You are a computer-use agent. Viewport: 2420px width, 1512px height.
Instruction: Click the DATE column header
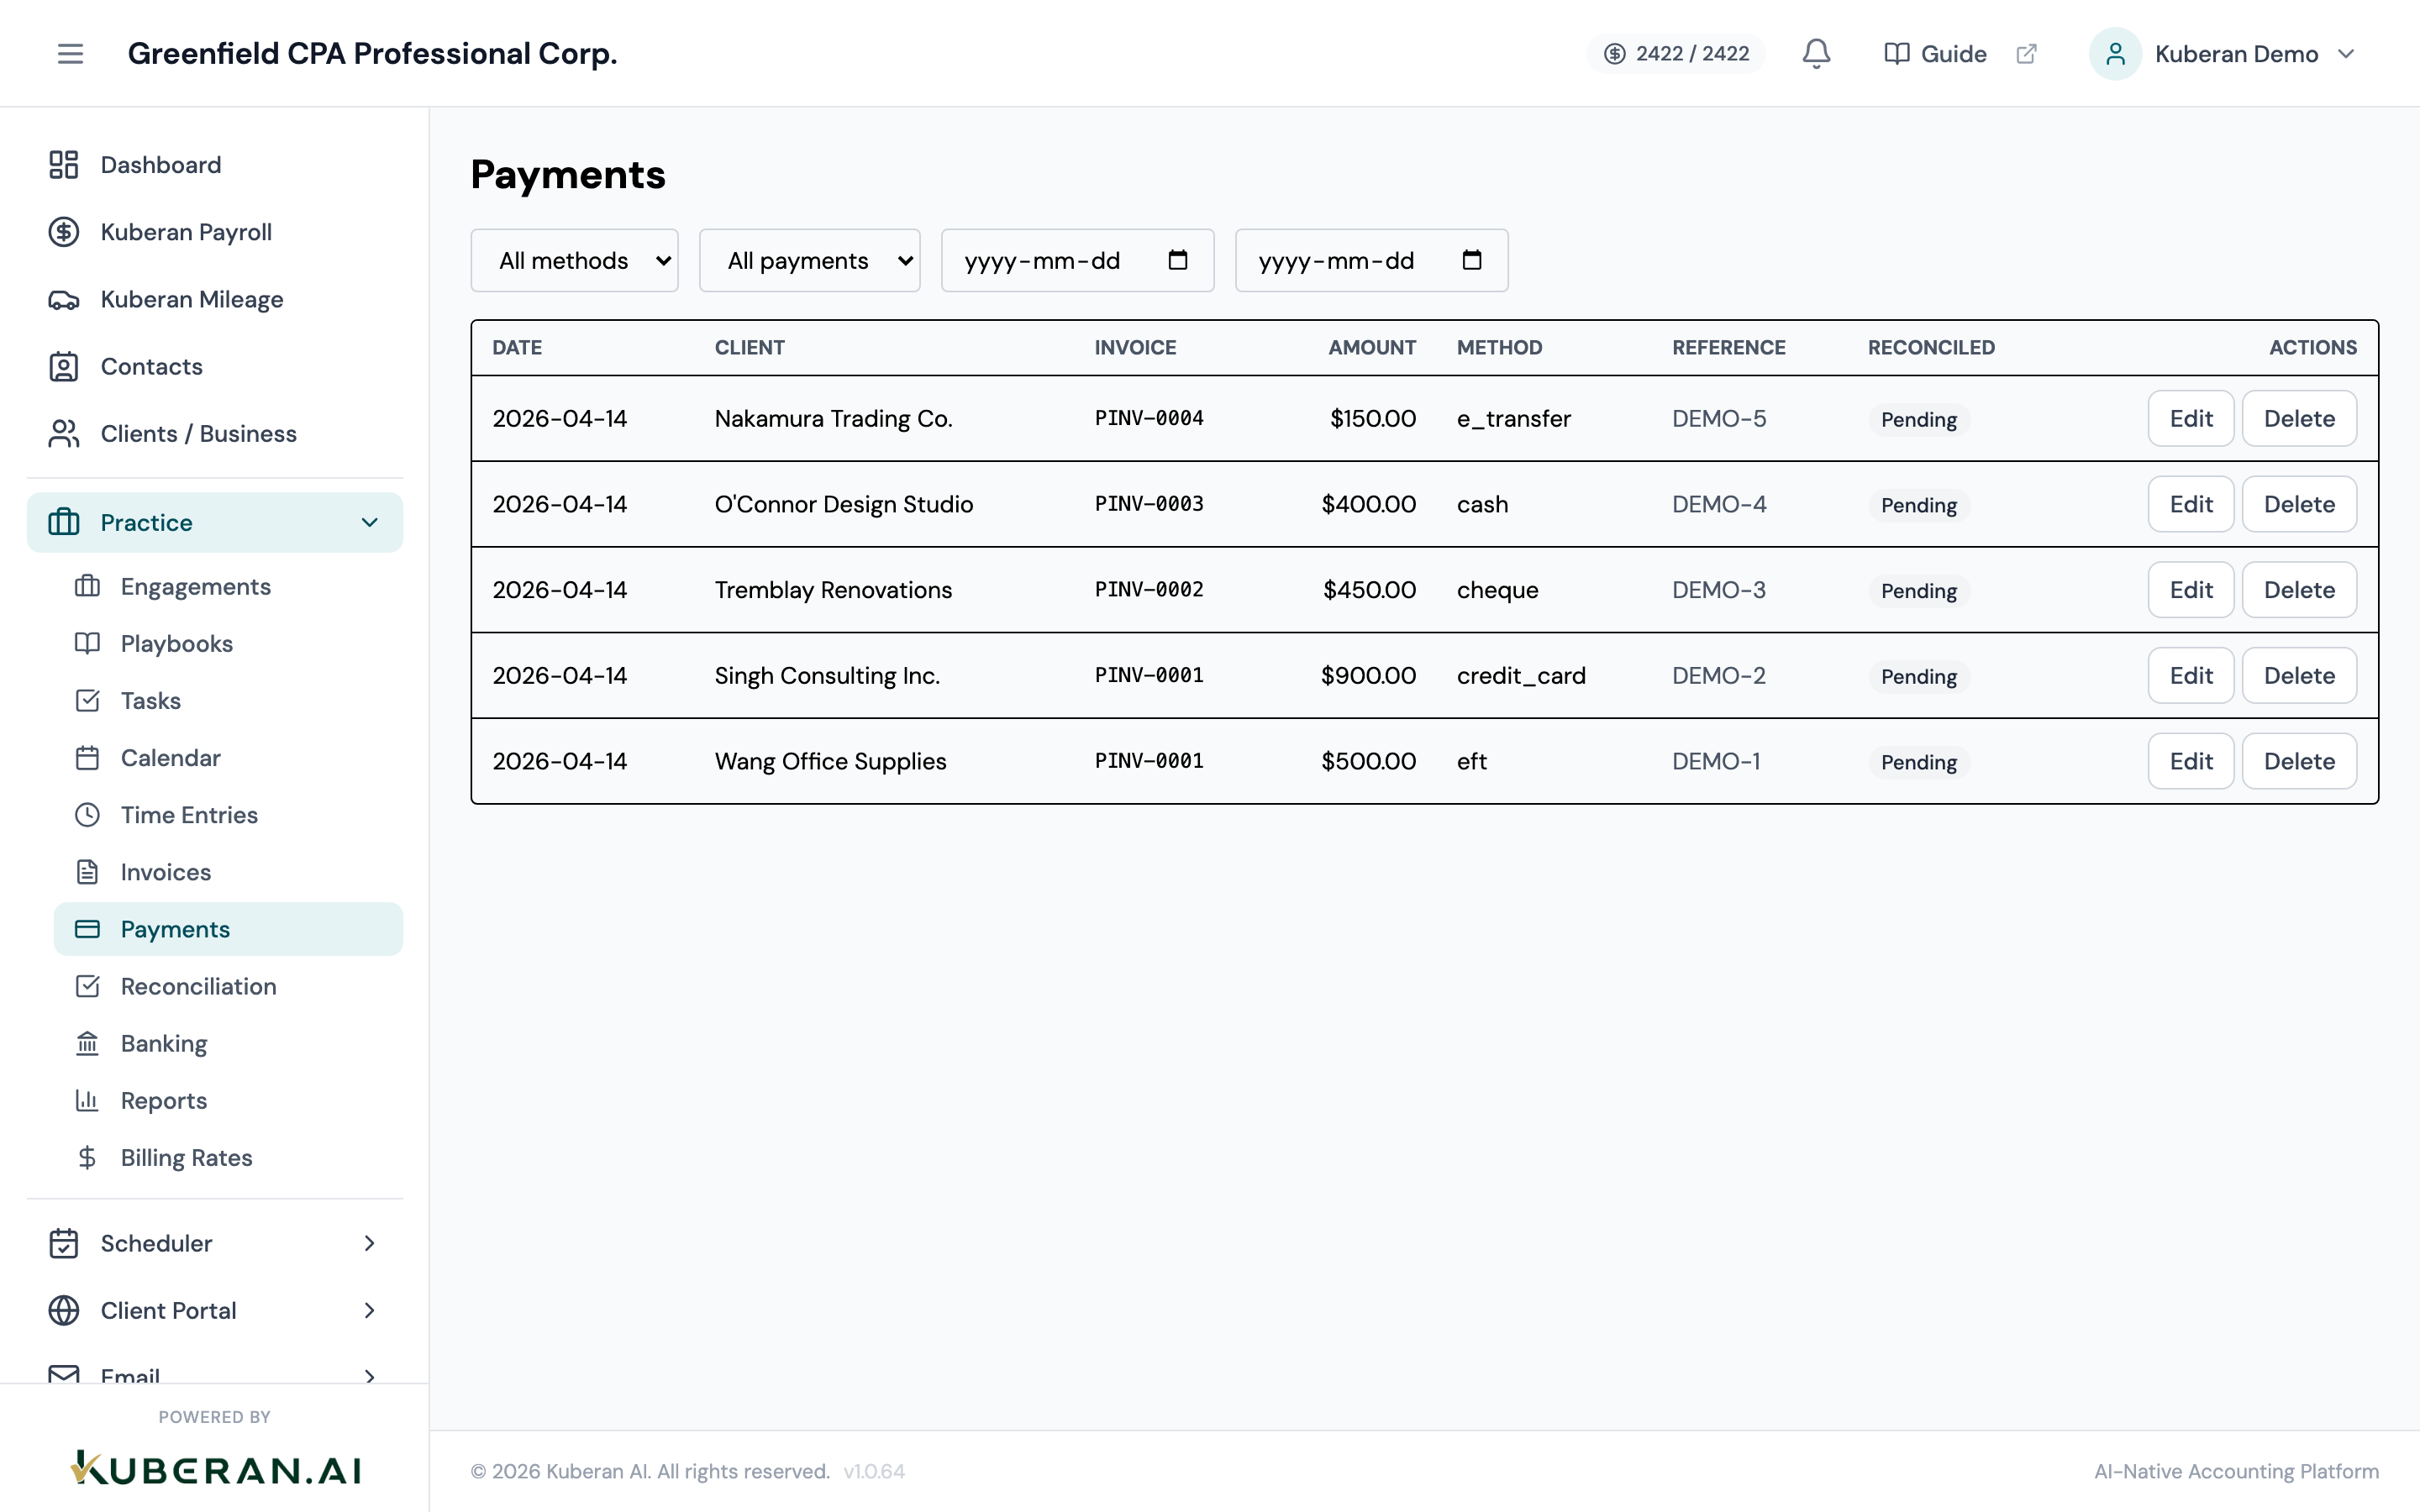coord(517,347)
